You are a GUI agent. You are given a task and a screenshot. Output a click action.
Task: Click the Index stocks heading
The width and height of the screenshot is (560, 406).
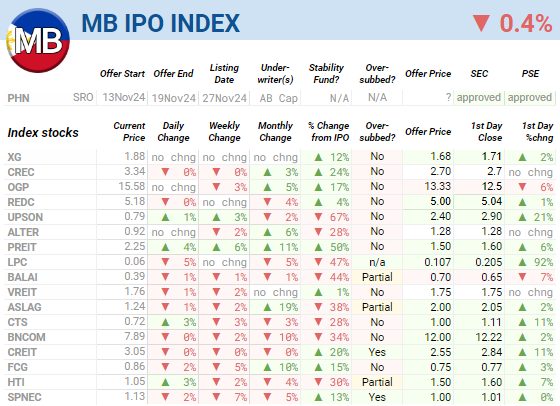pos(43,132)
